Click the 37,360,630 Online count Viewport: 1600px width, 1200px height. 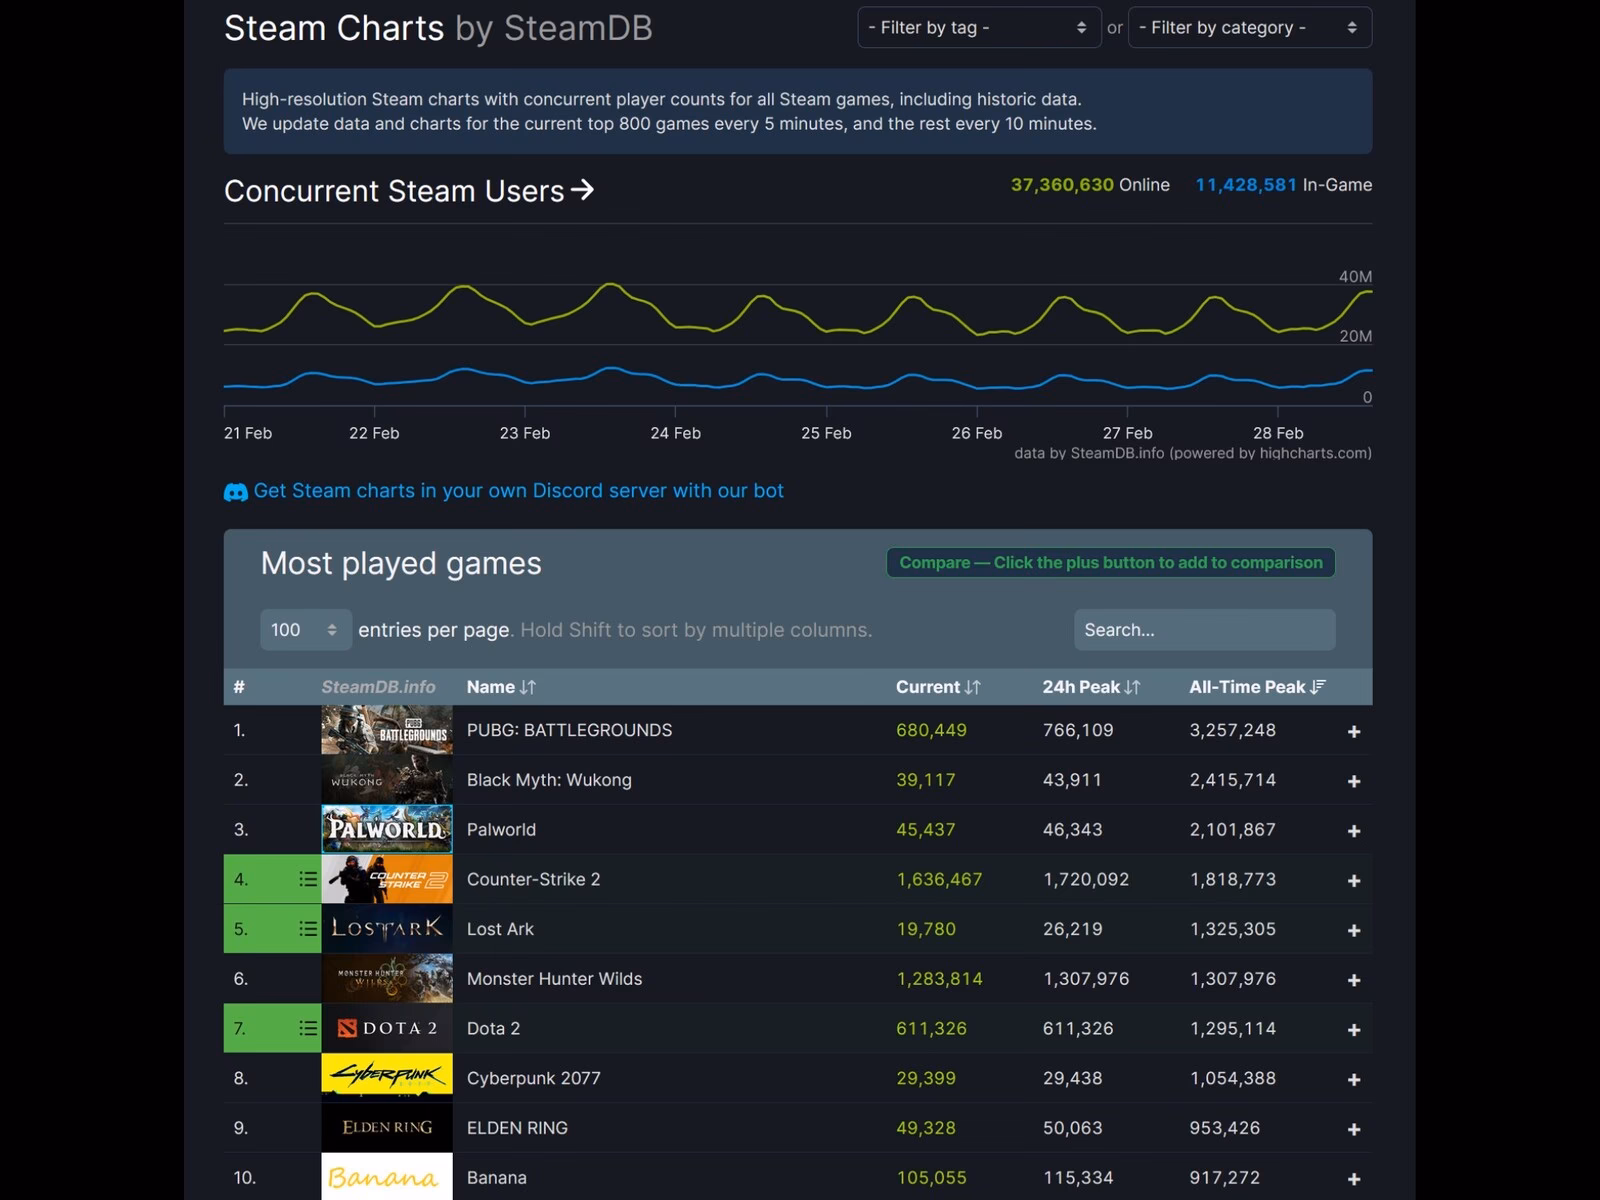point(1090,185)
